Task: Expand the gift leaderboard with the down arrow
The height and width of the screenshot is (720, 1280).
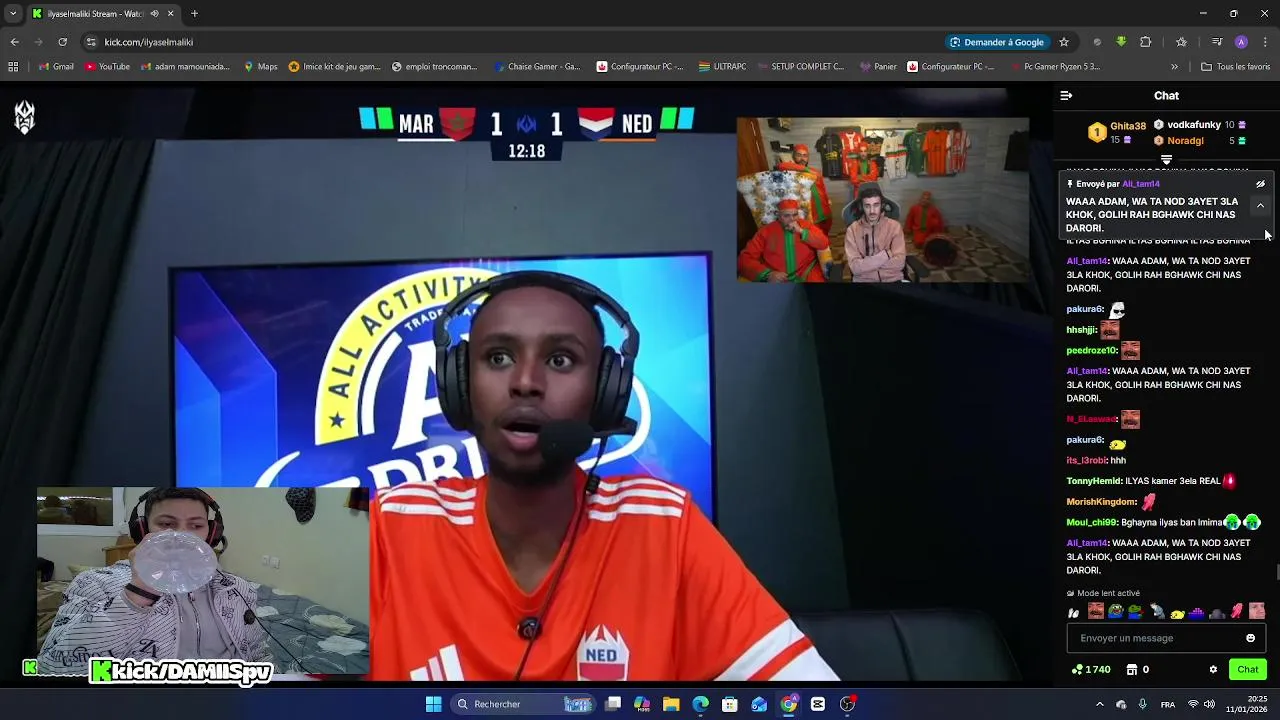Action: [x=1166, y=160]
